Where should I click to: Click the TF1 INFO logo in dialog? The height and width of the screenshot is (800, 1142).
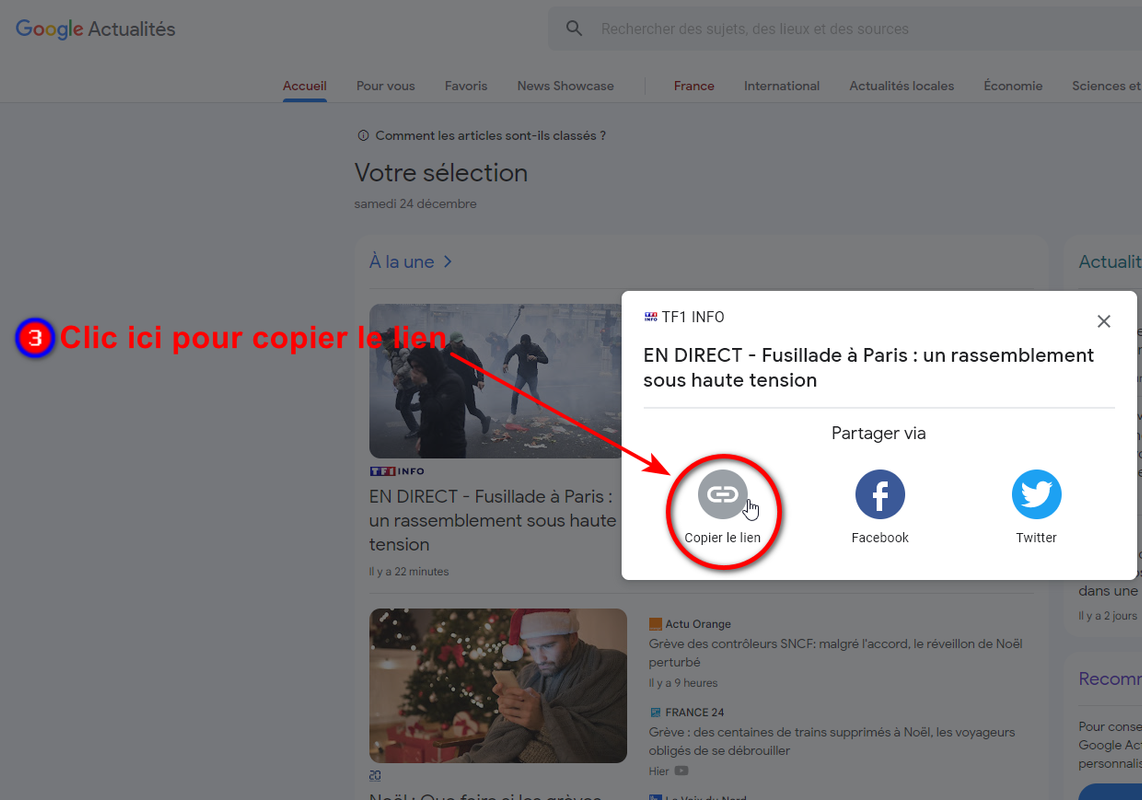650,317
